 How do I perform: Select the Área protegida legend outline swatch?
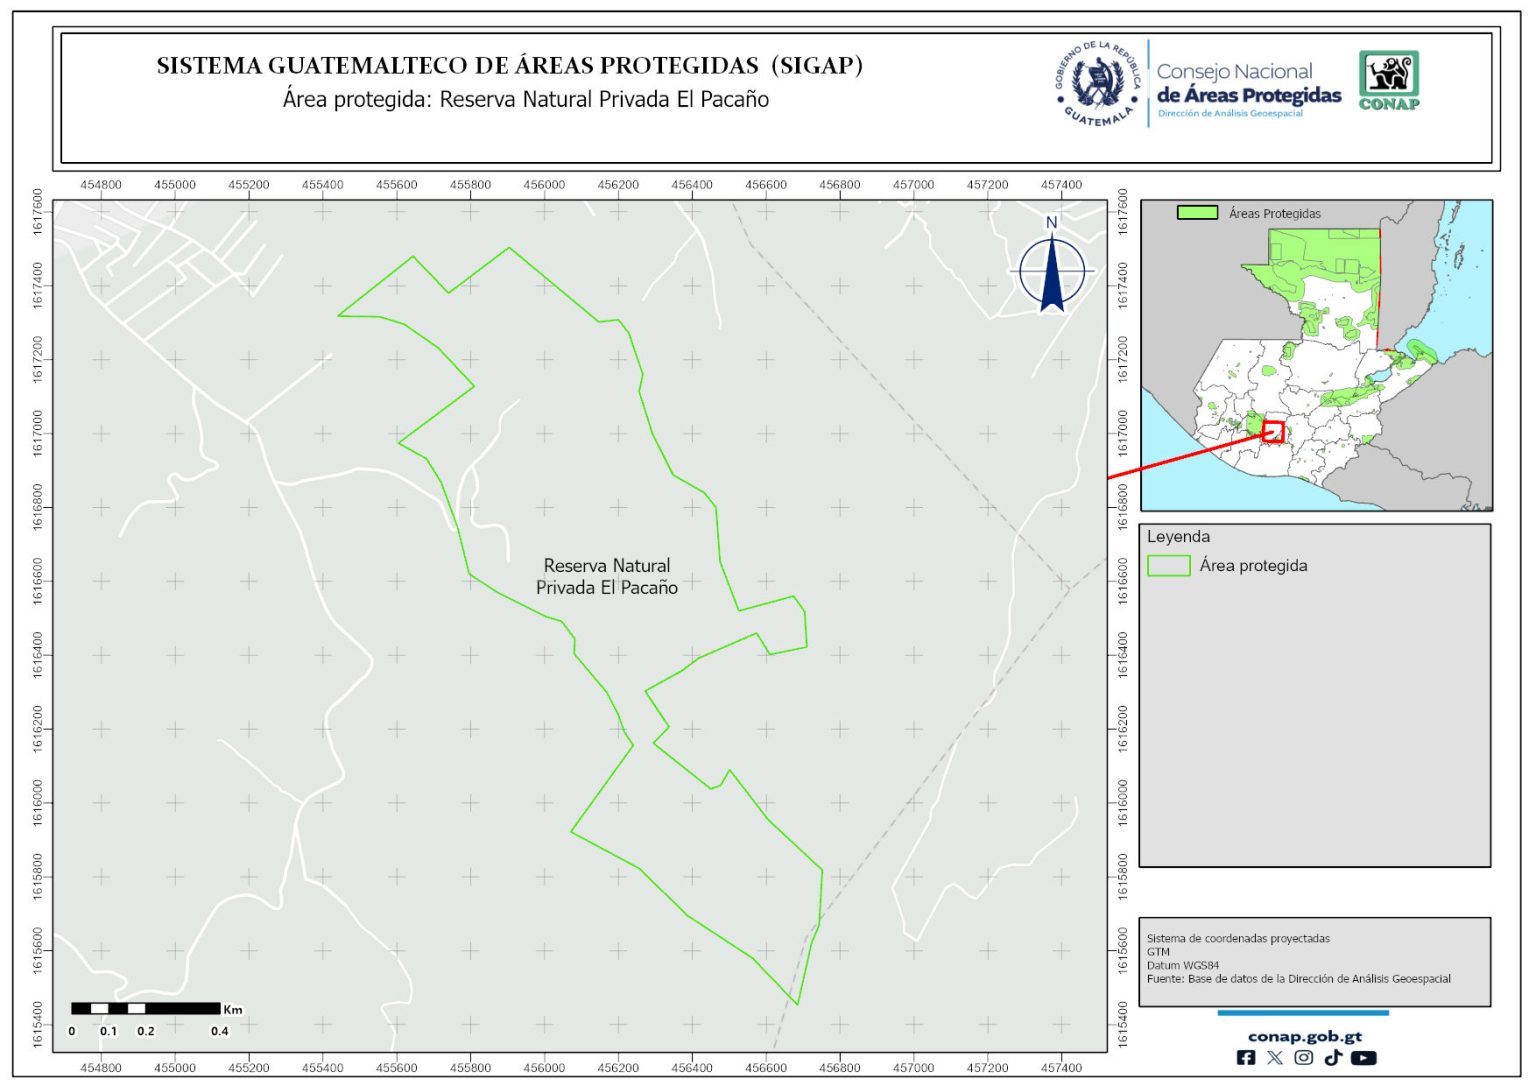(x=1168, y=566)
